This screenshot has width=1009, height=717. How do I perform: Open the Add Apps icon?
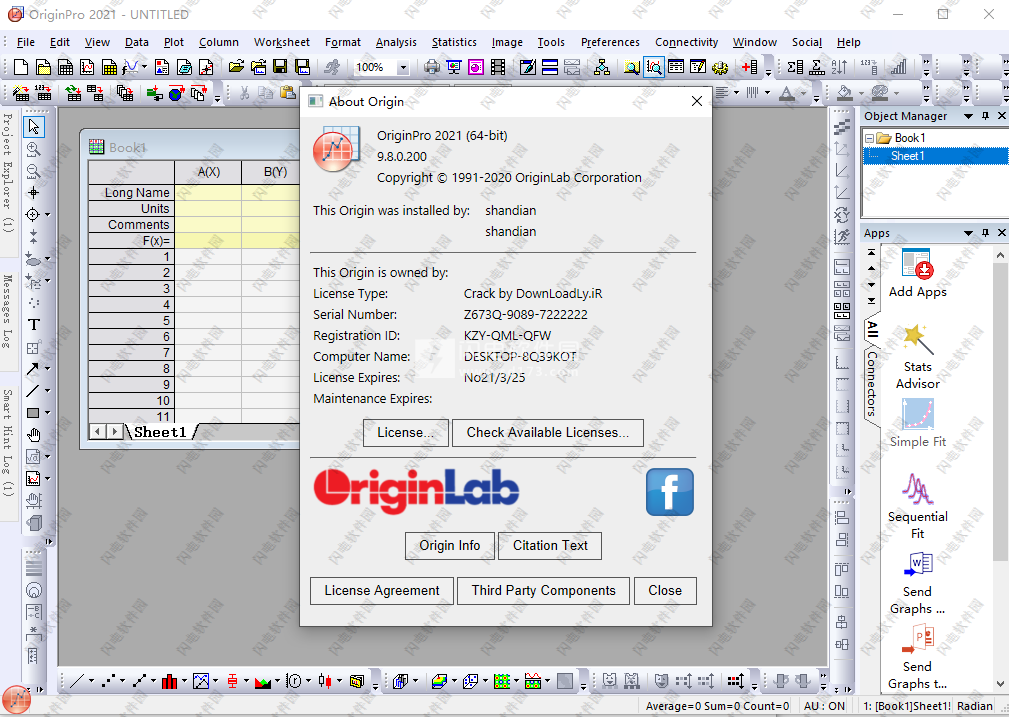click(x=917, y=274)
